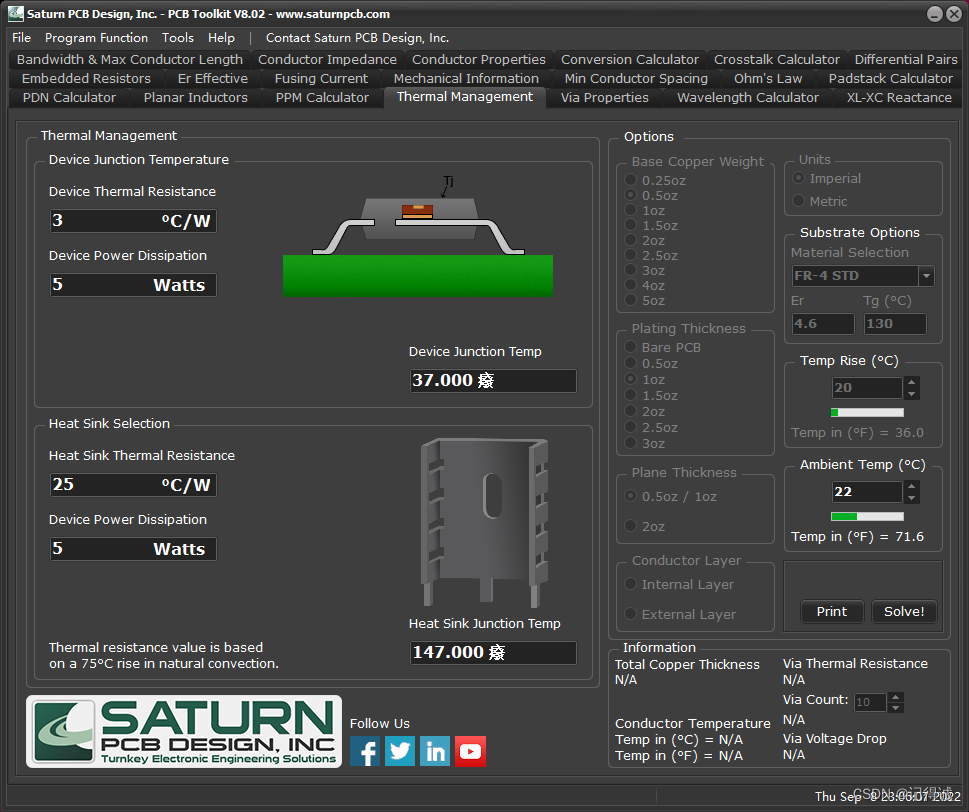
Task: Click the Heat Sink Junction Temp result
Action: [493, 653]
